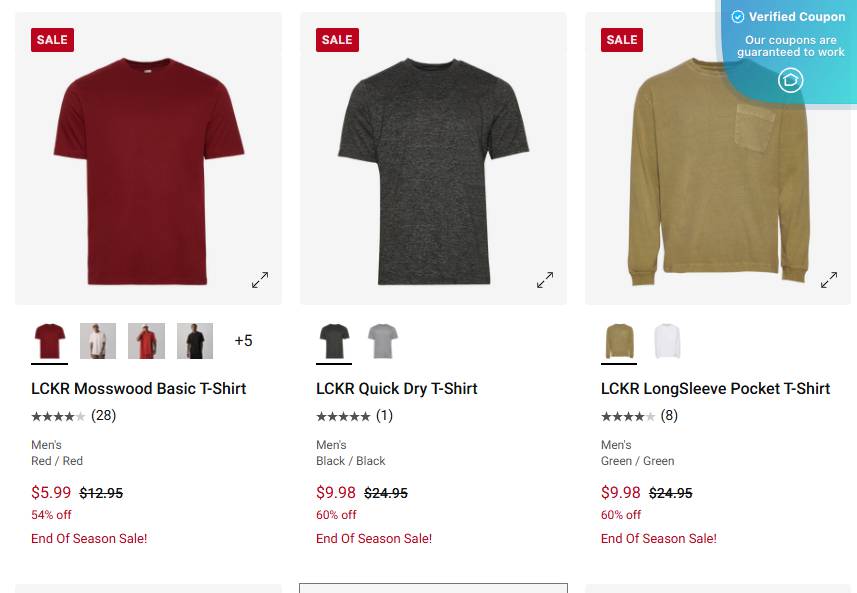Screen dimensions: 857x593
Task: Pick the white variant of the LongSleeve Pocket T-Shirt
Action: 667,340
